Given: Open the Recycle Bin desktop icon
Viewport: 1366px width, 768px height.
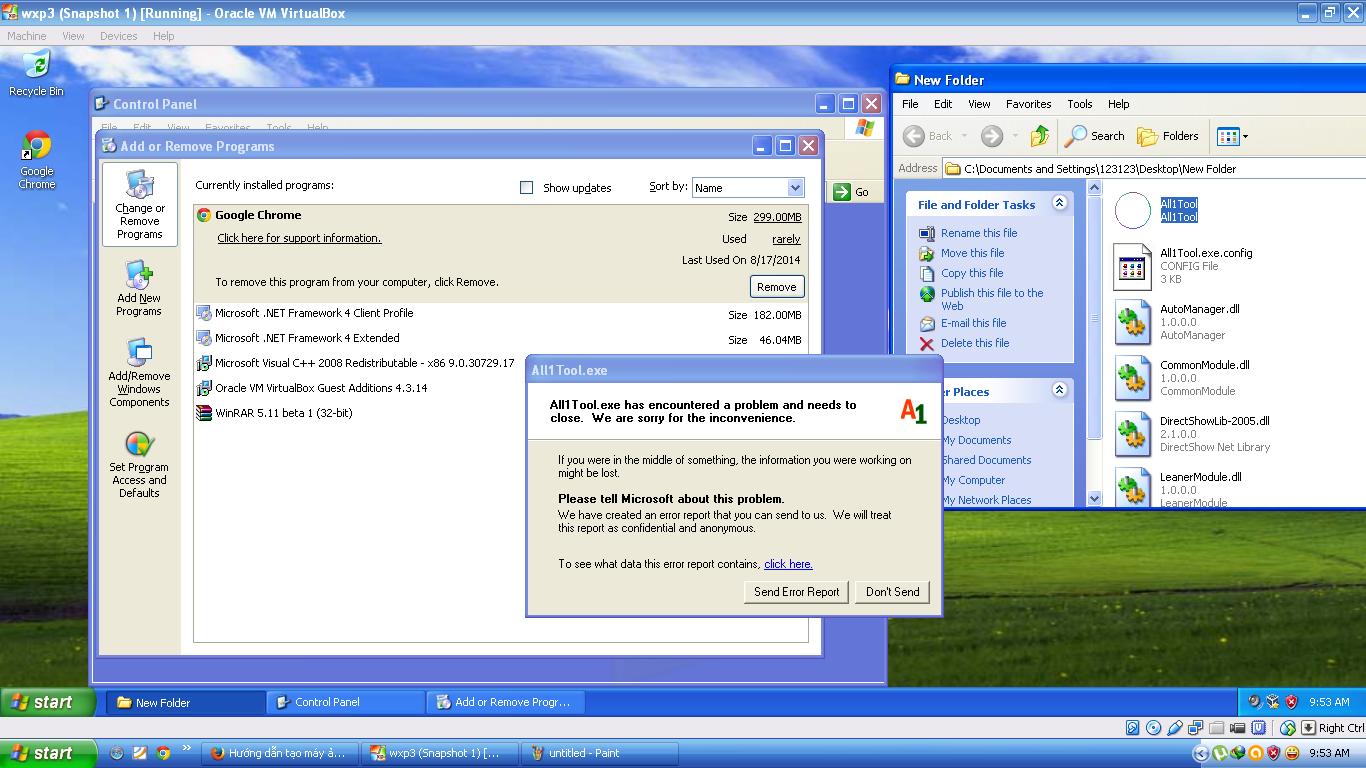Looking at the screenshot, I should pos(36,72).
